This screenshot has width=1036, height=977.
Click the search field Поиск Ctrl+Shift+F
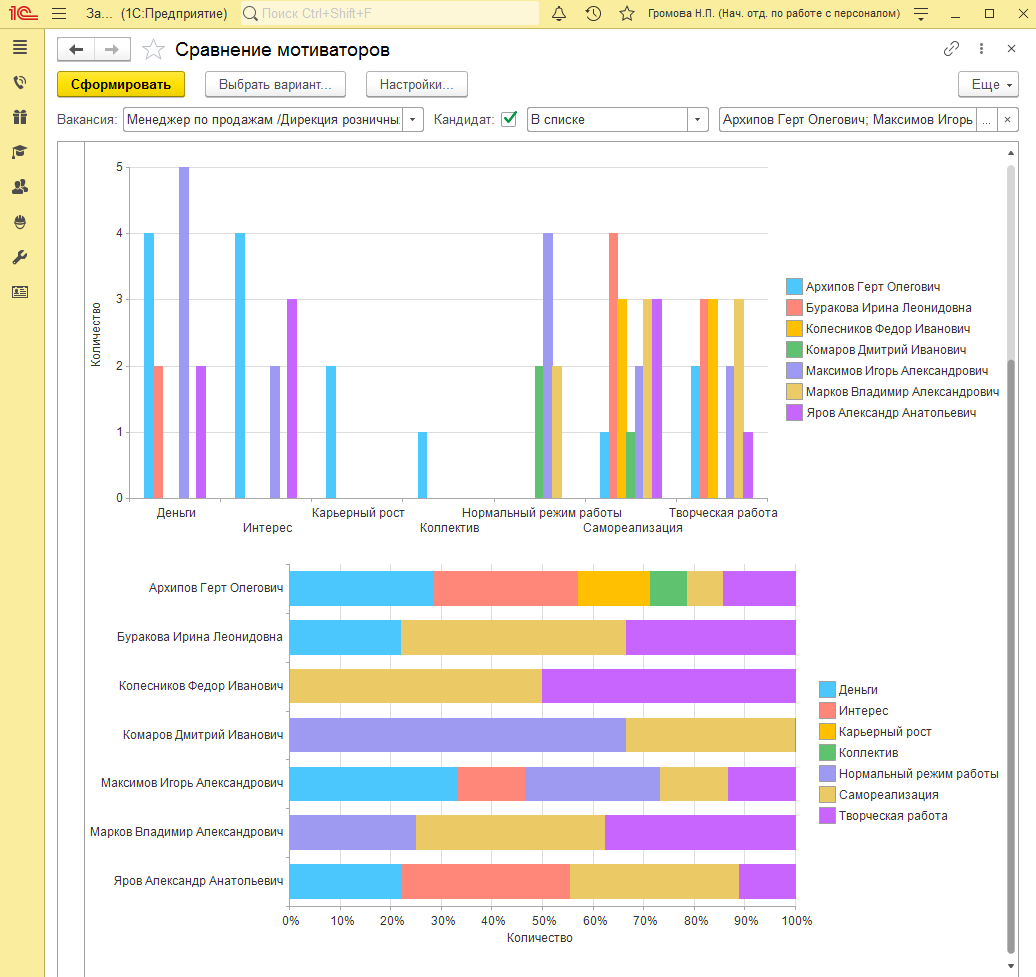tap(390, 13)
